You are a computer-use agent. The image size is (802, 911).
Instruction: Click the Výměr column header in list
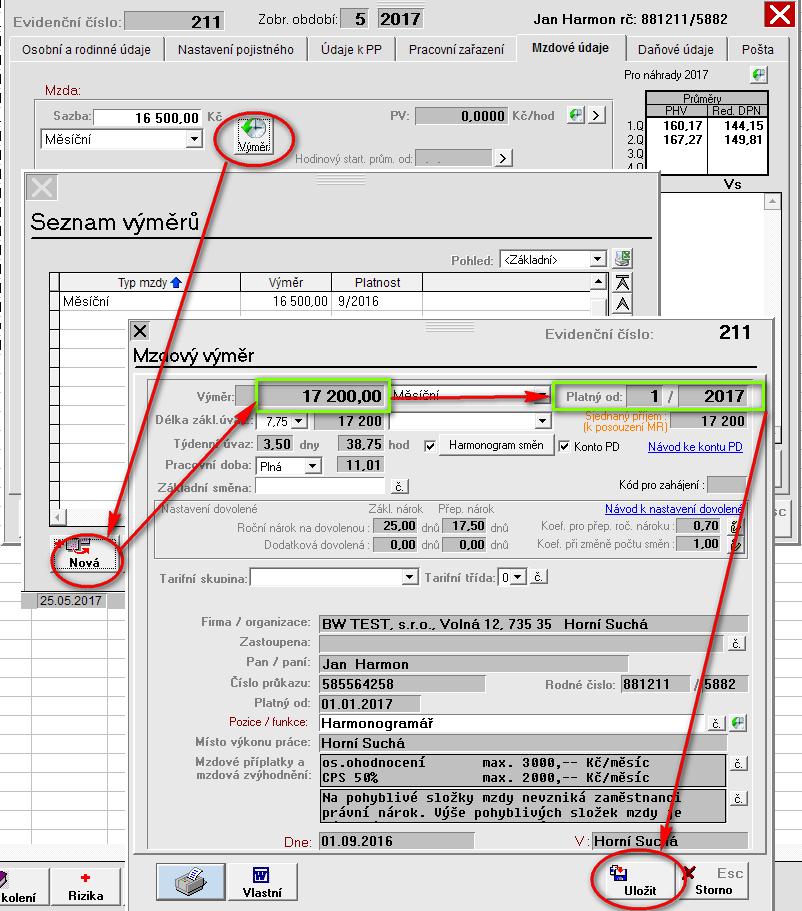tap(286, 282)
